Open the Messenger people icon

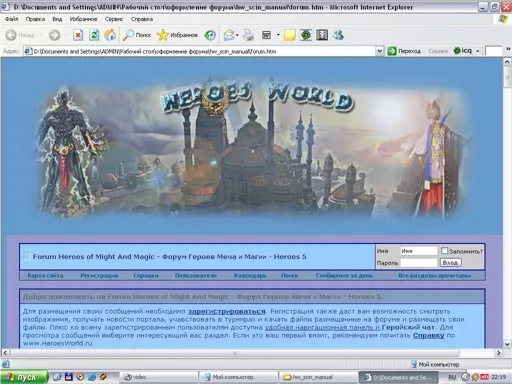click(x=338, y=35)
